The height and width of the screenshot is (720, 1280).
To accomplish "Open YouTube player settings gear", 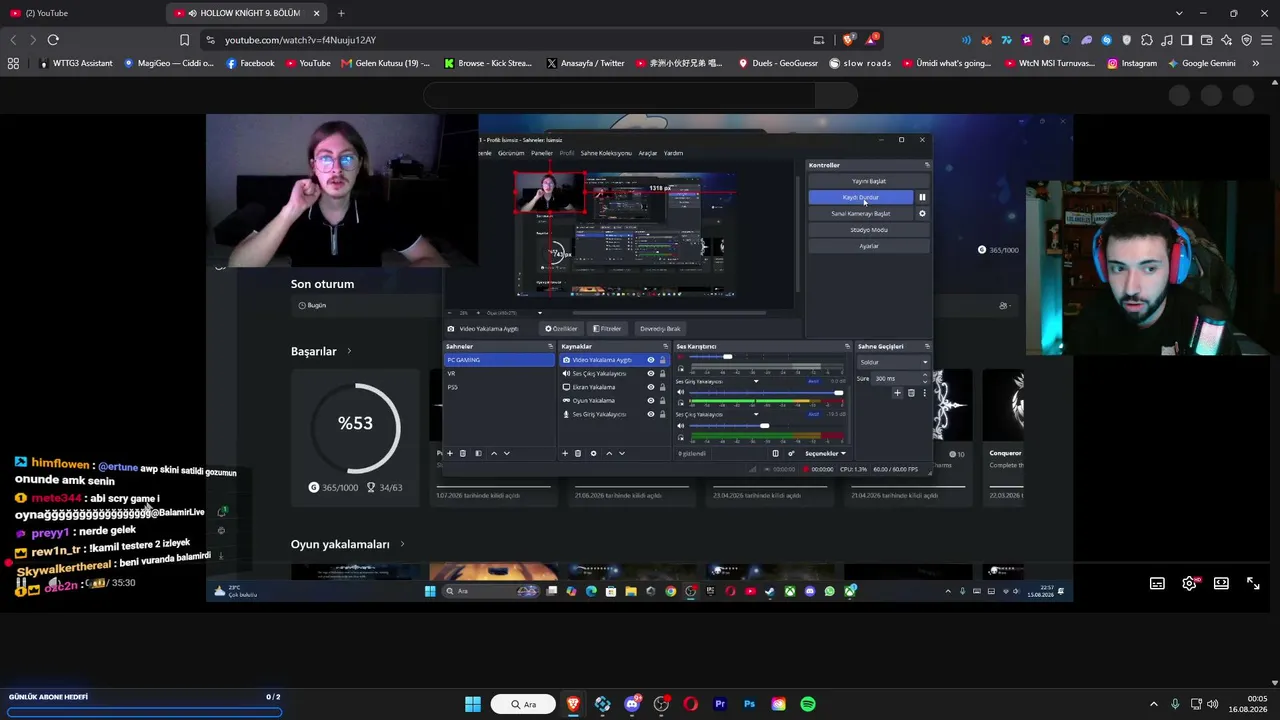I will coord(1189,584).
